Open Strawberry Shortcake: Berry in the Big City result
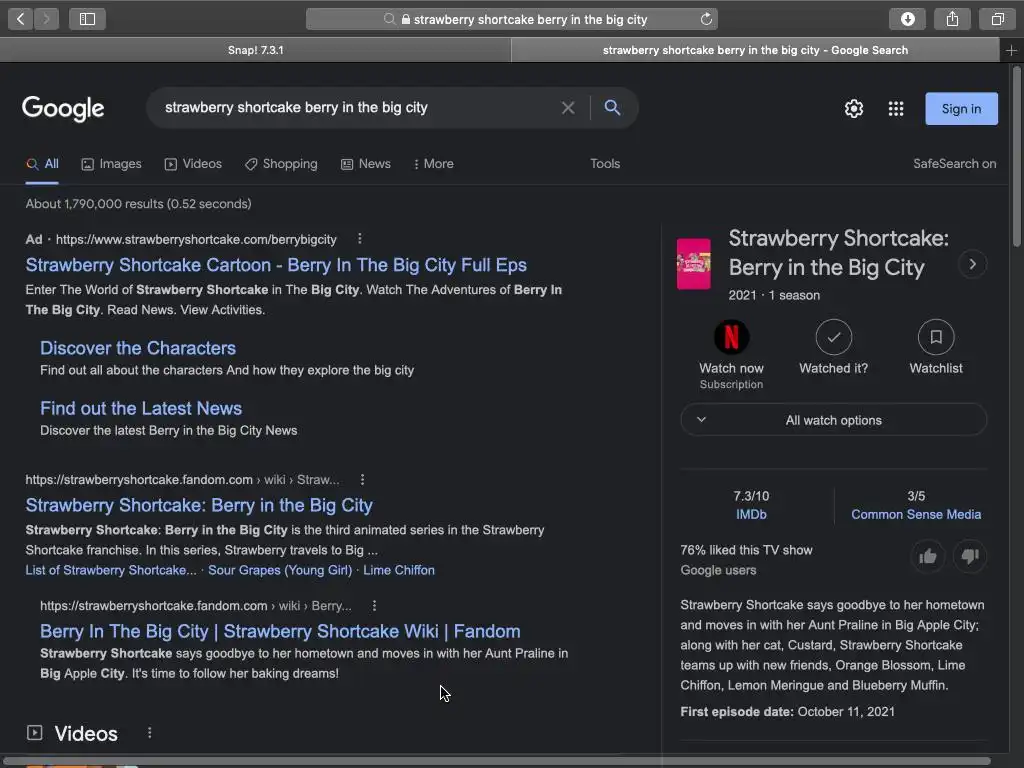Screen dimensions: 1024x768 [199, 505]
